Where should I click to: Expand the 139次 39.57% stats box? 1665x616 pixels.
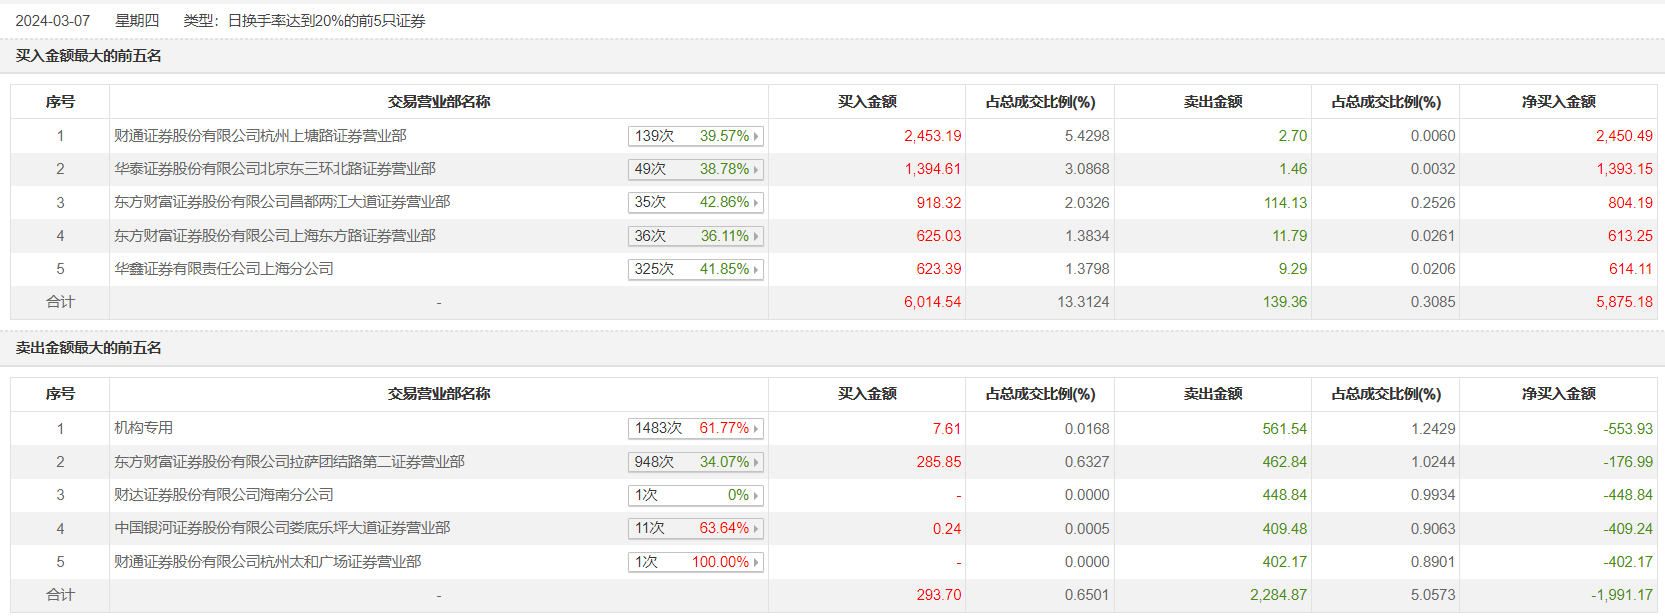[696, 136]
